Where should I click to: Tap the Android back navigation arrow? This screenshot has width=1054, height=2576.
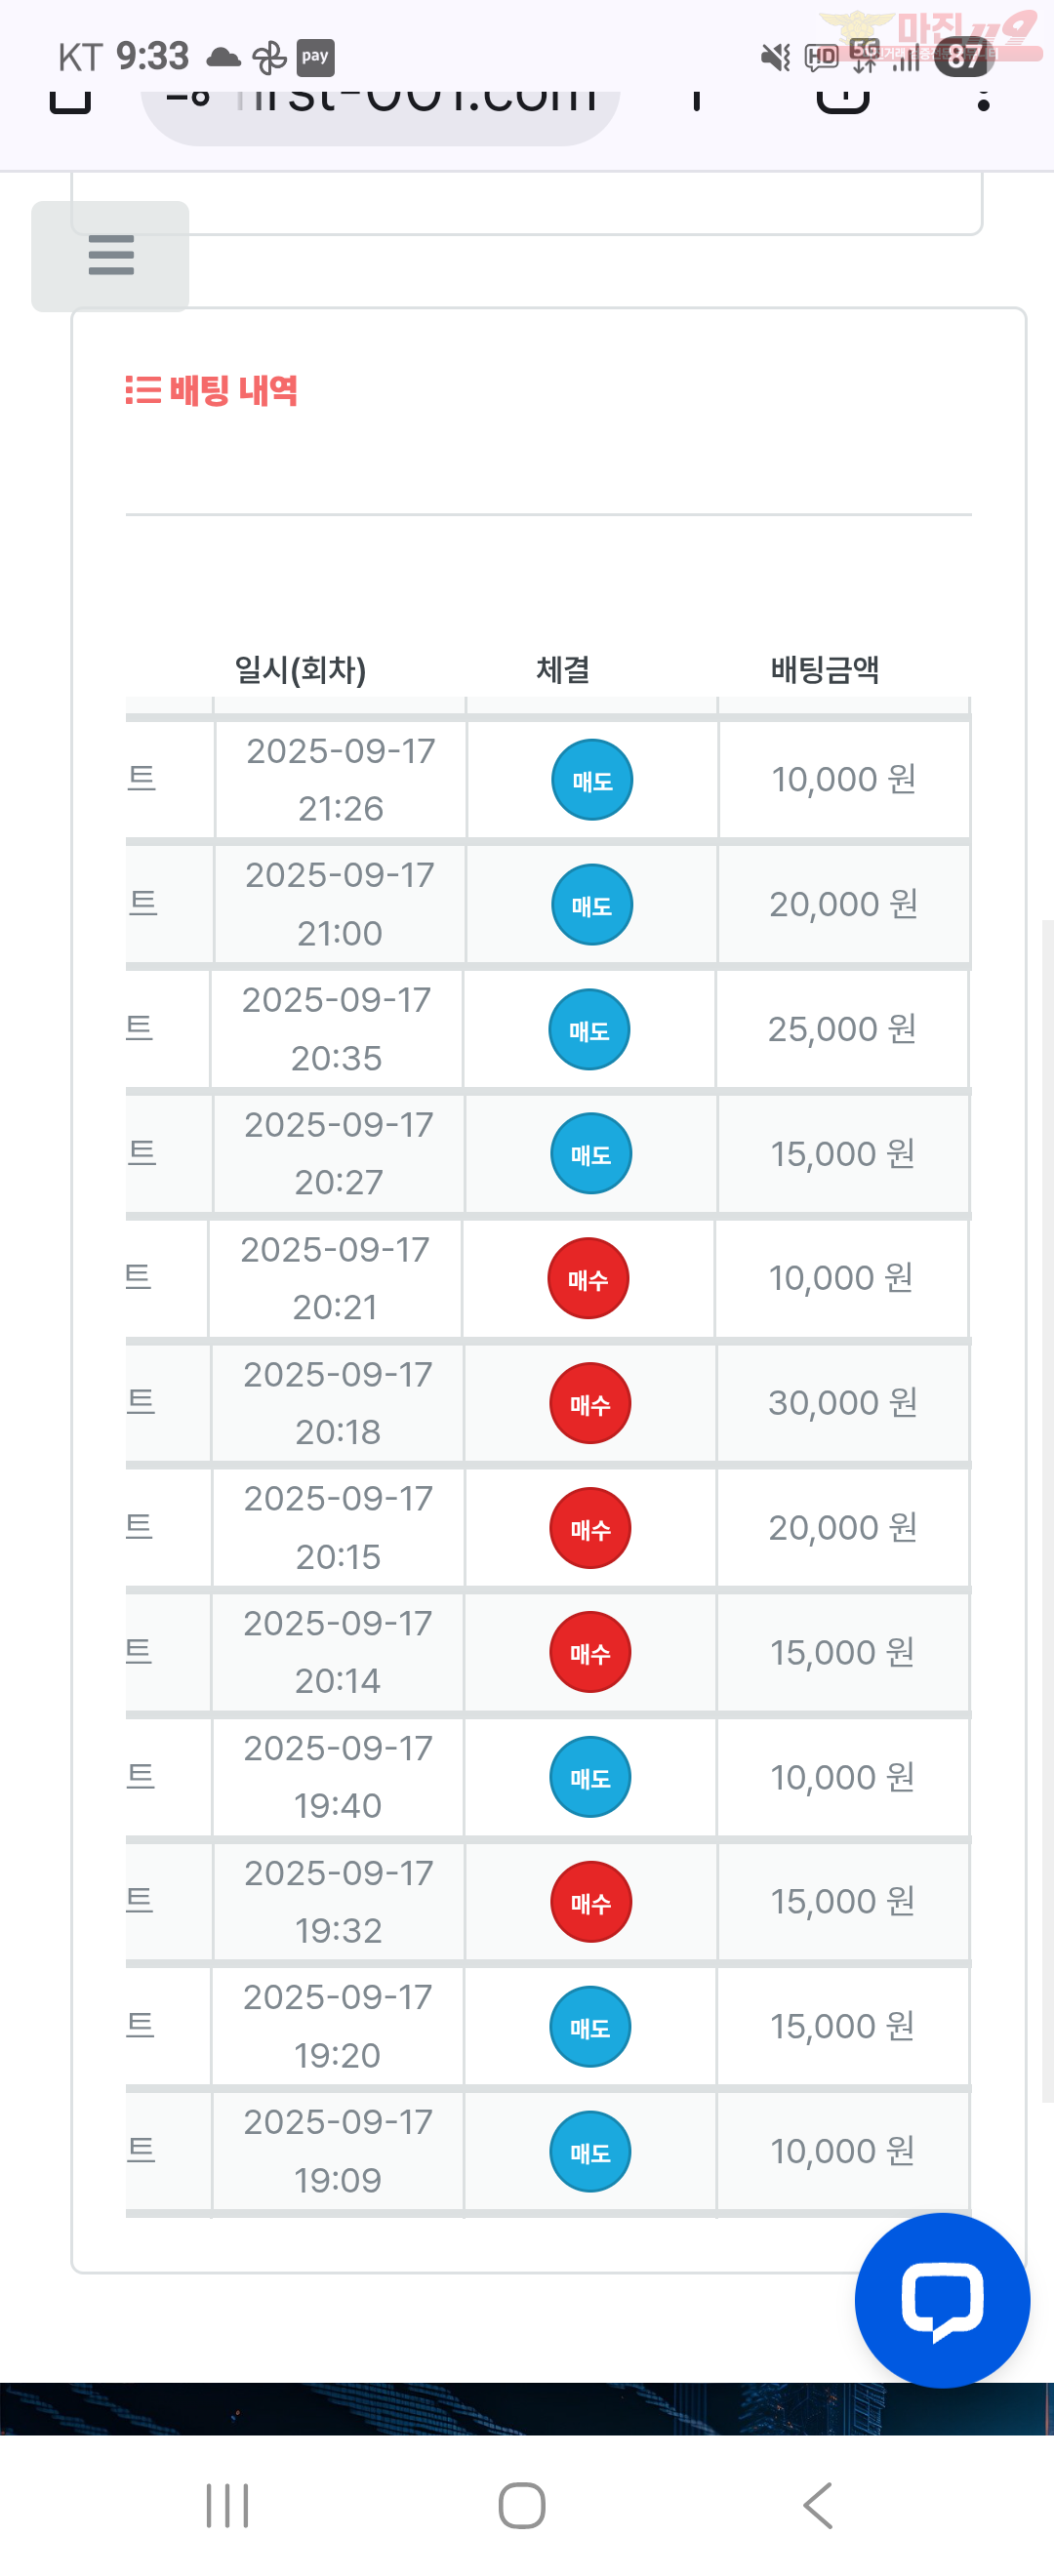click(818, 2506)
